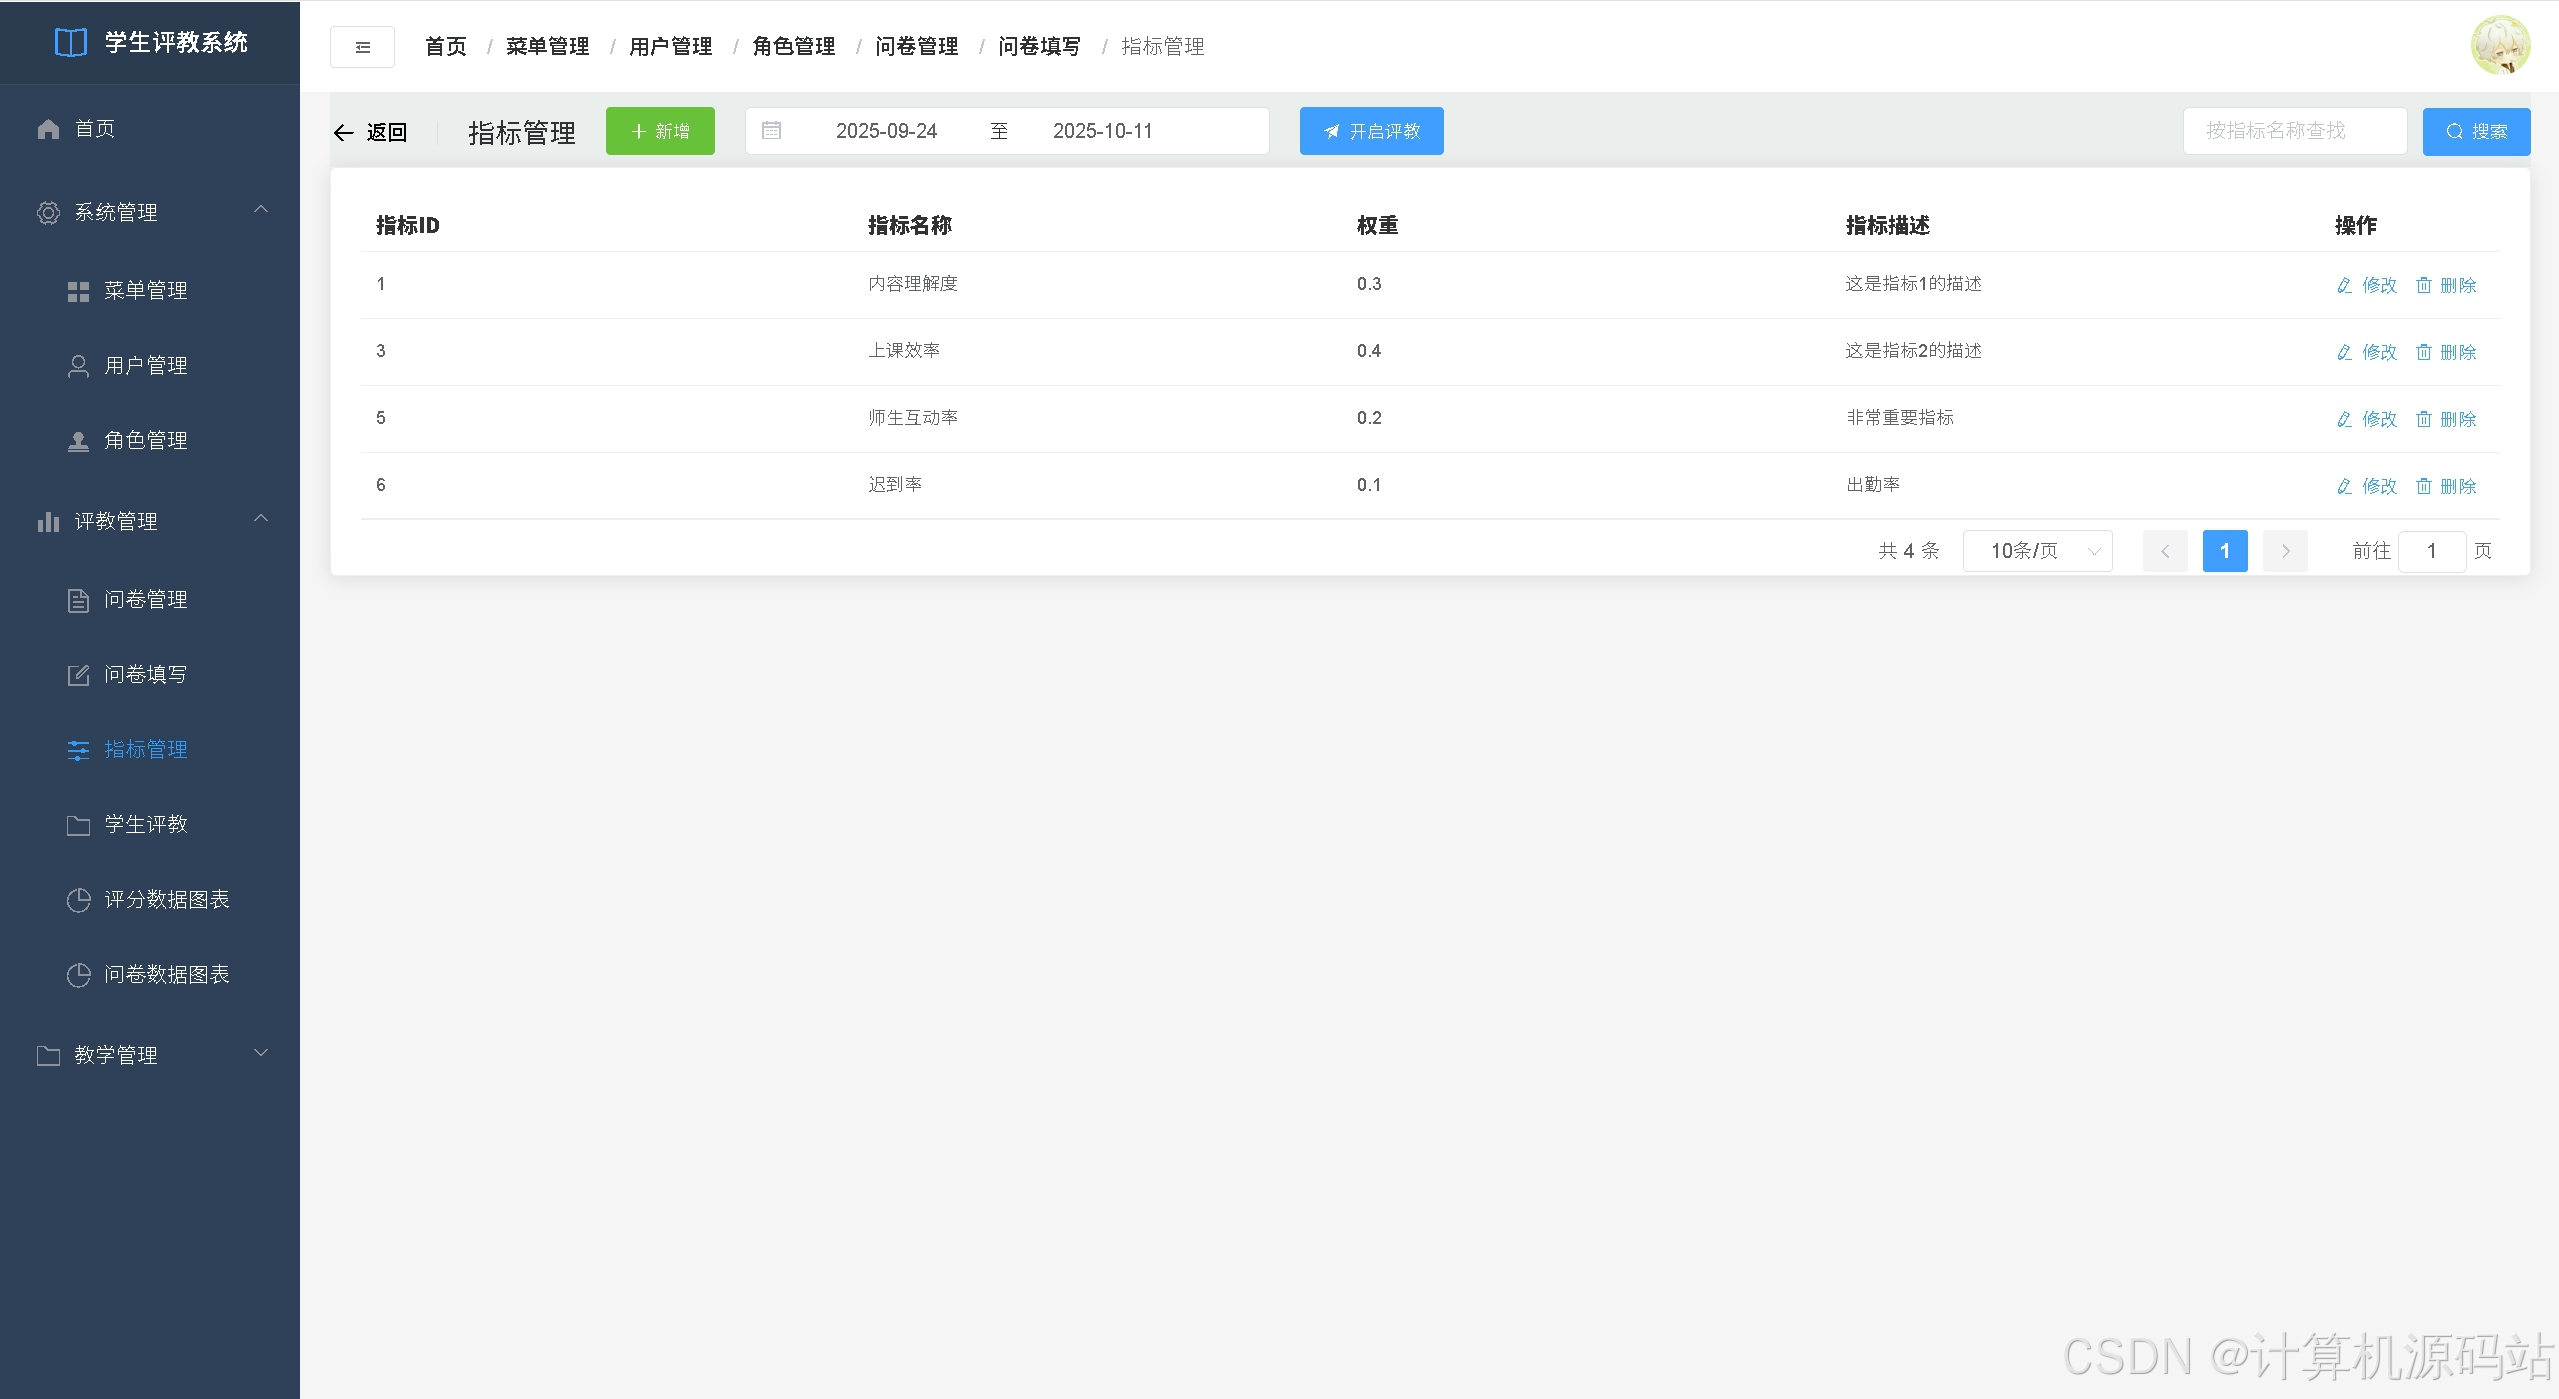
Task: Click the grid icon for 菜单管理
Action: [x=78, y=291]
